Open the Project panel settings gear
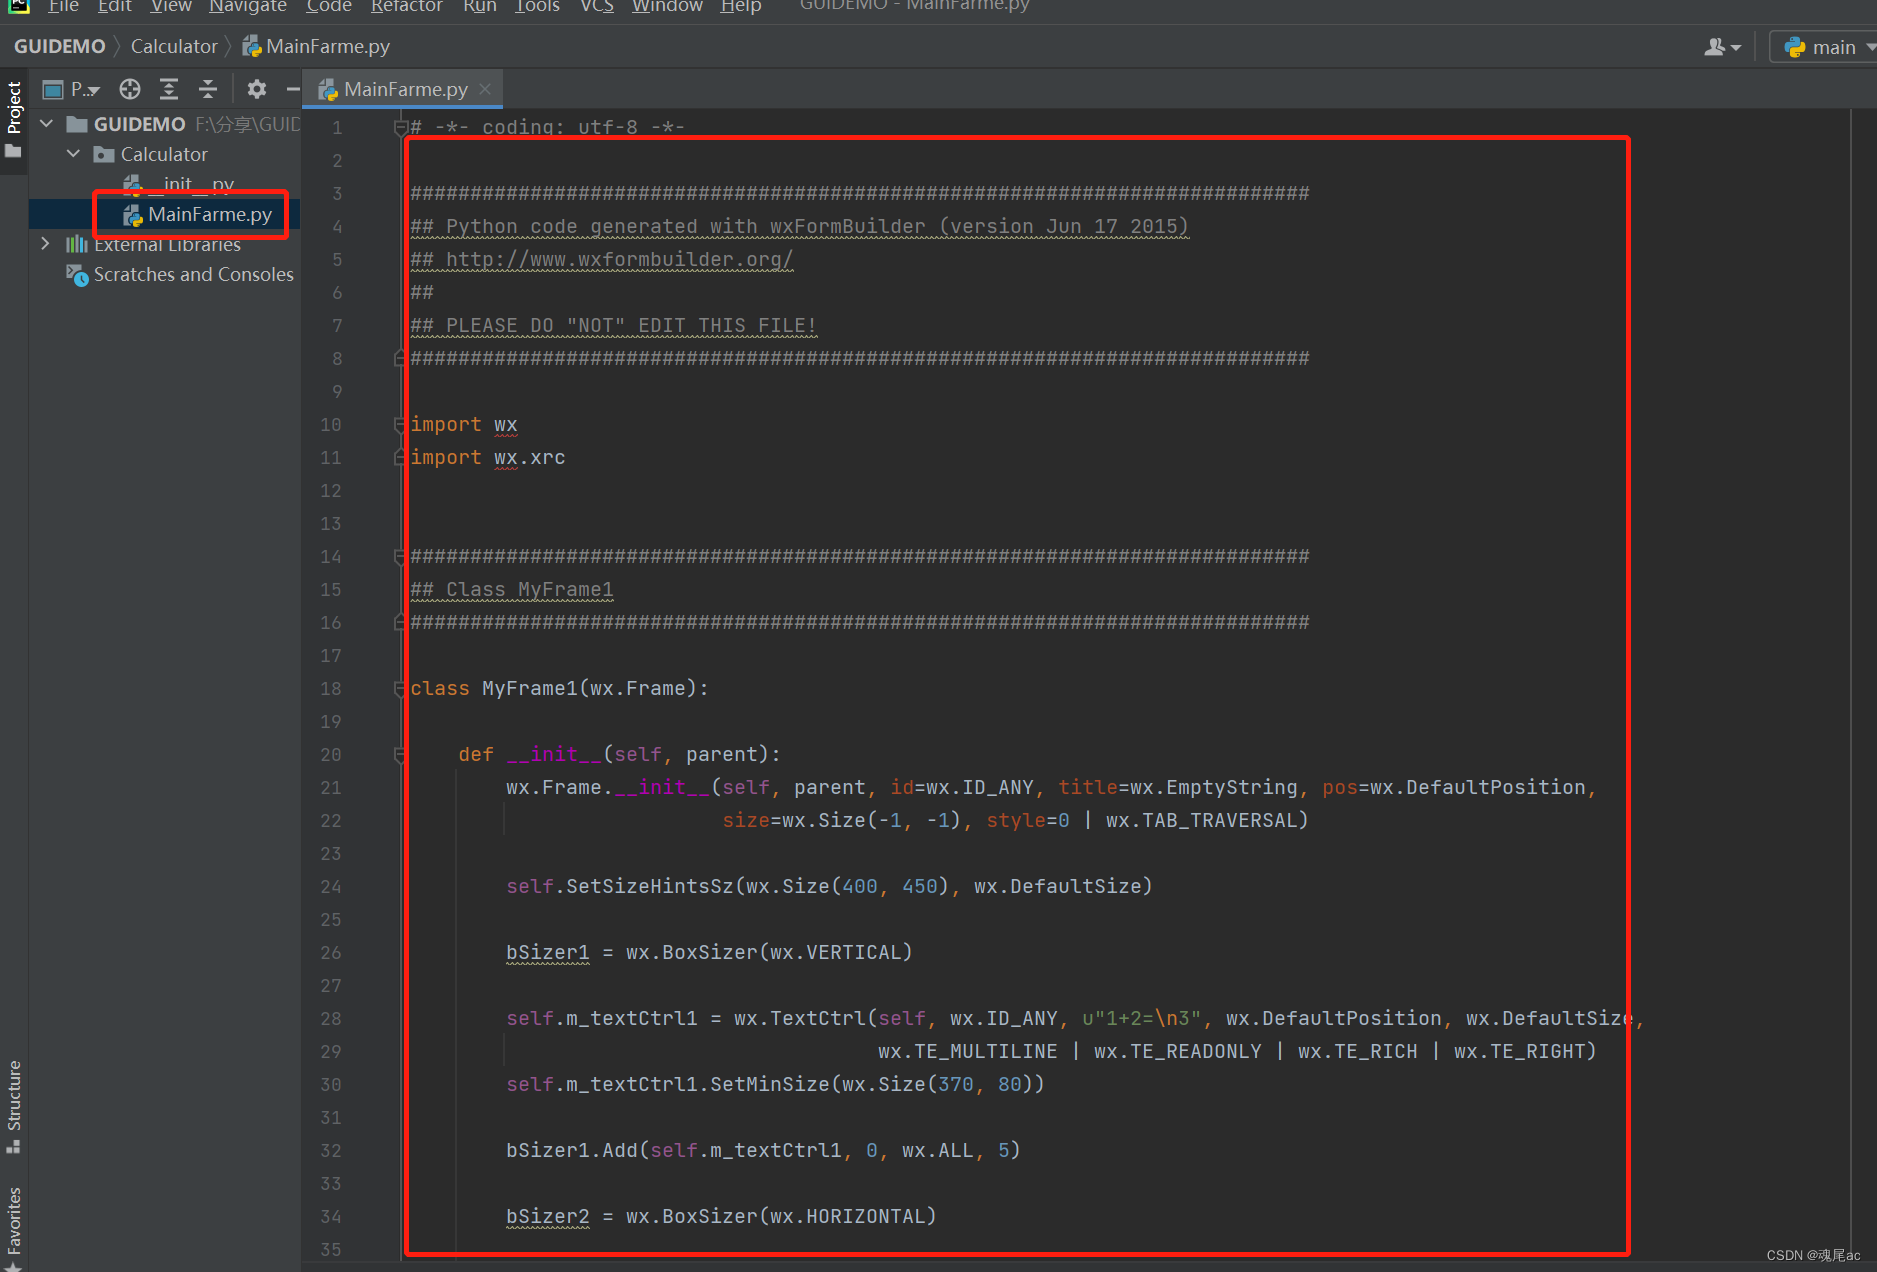1877x1272 pixels. [x=256, y=88]
